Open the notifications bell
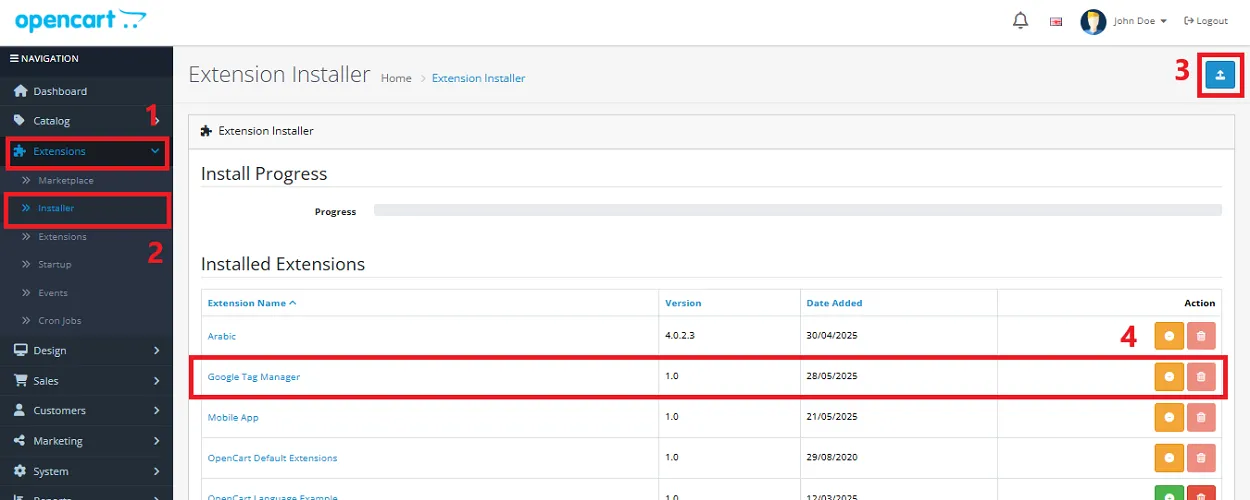1250x500 pixels. click(x=1020, y=21)
